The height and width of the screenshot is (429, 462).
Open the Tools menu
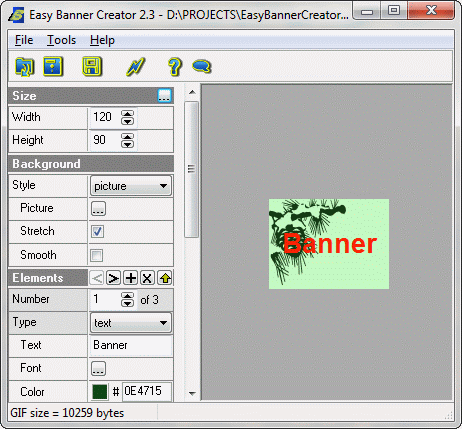pos(61,40)
